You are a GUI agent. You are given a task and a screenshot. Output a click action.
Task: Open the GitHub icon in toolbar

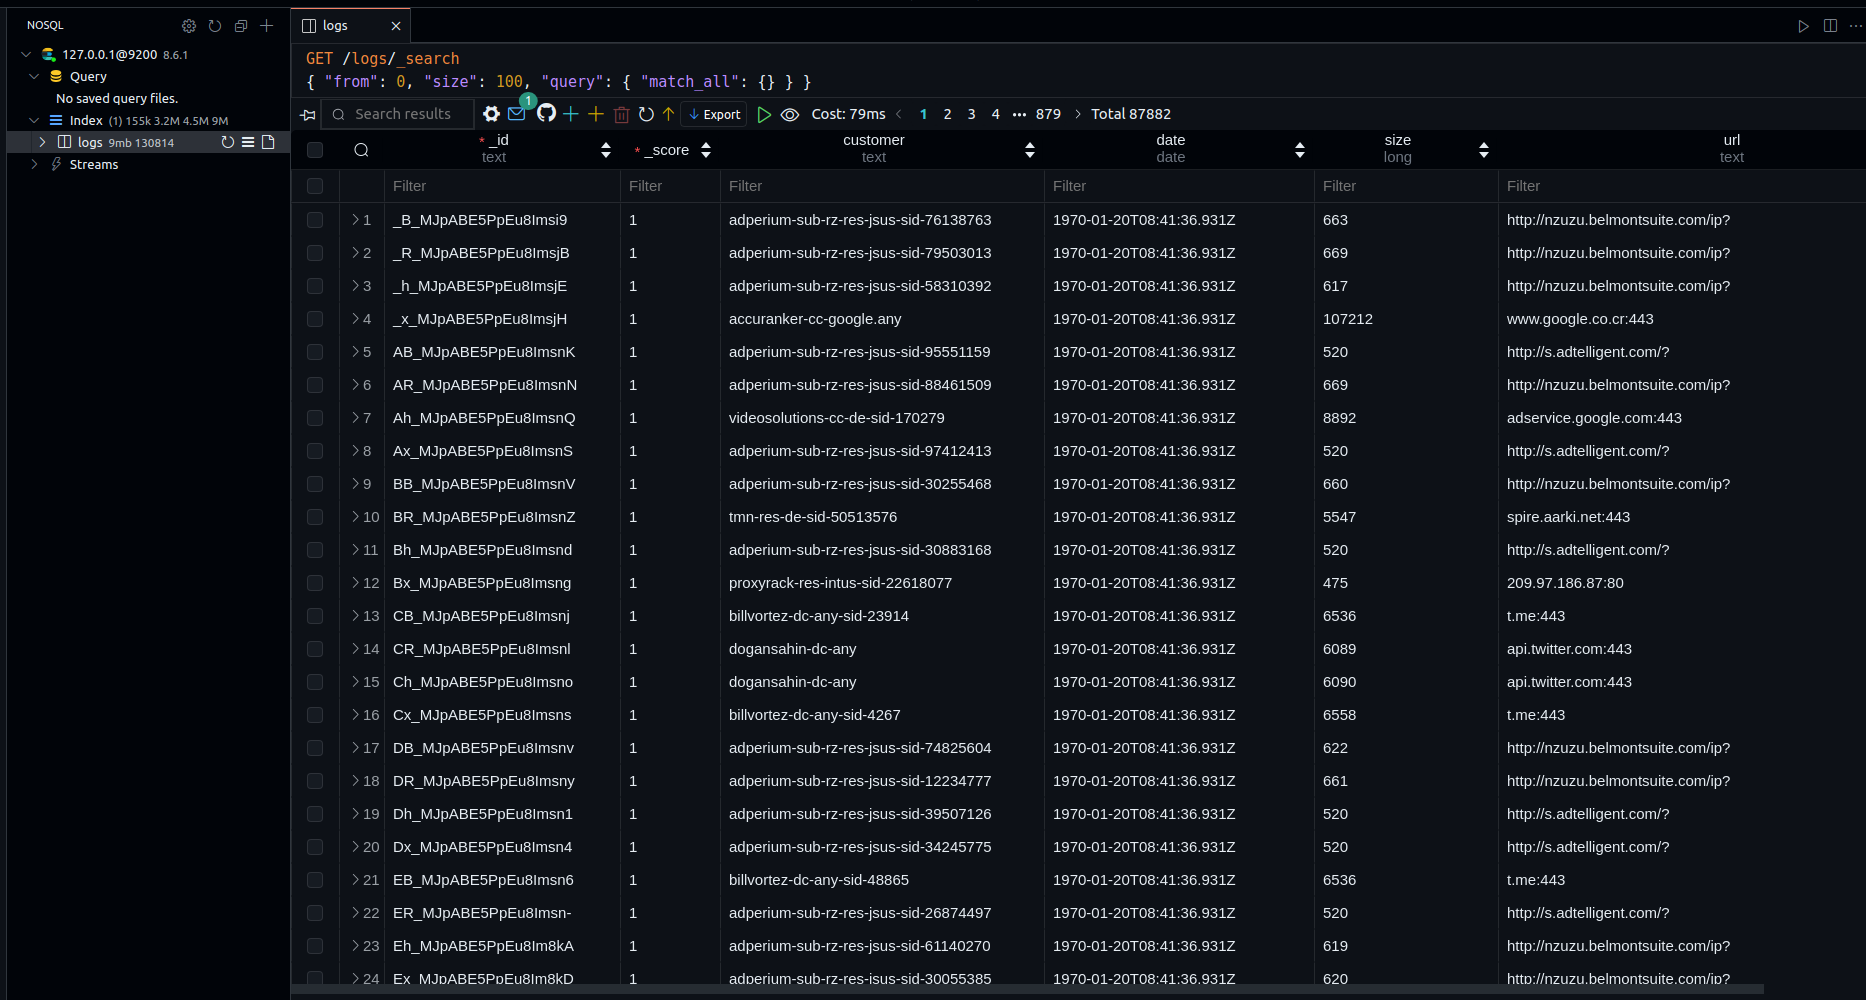(x=546, y=114)
